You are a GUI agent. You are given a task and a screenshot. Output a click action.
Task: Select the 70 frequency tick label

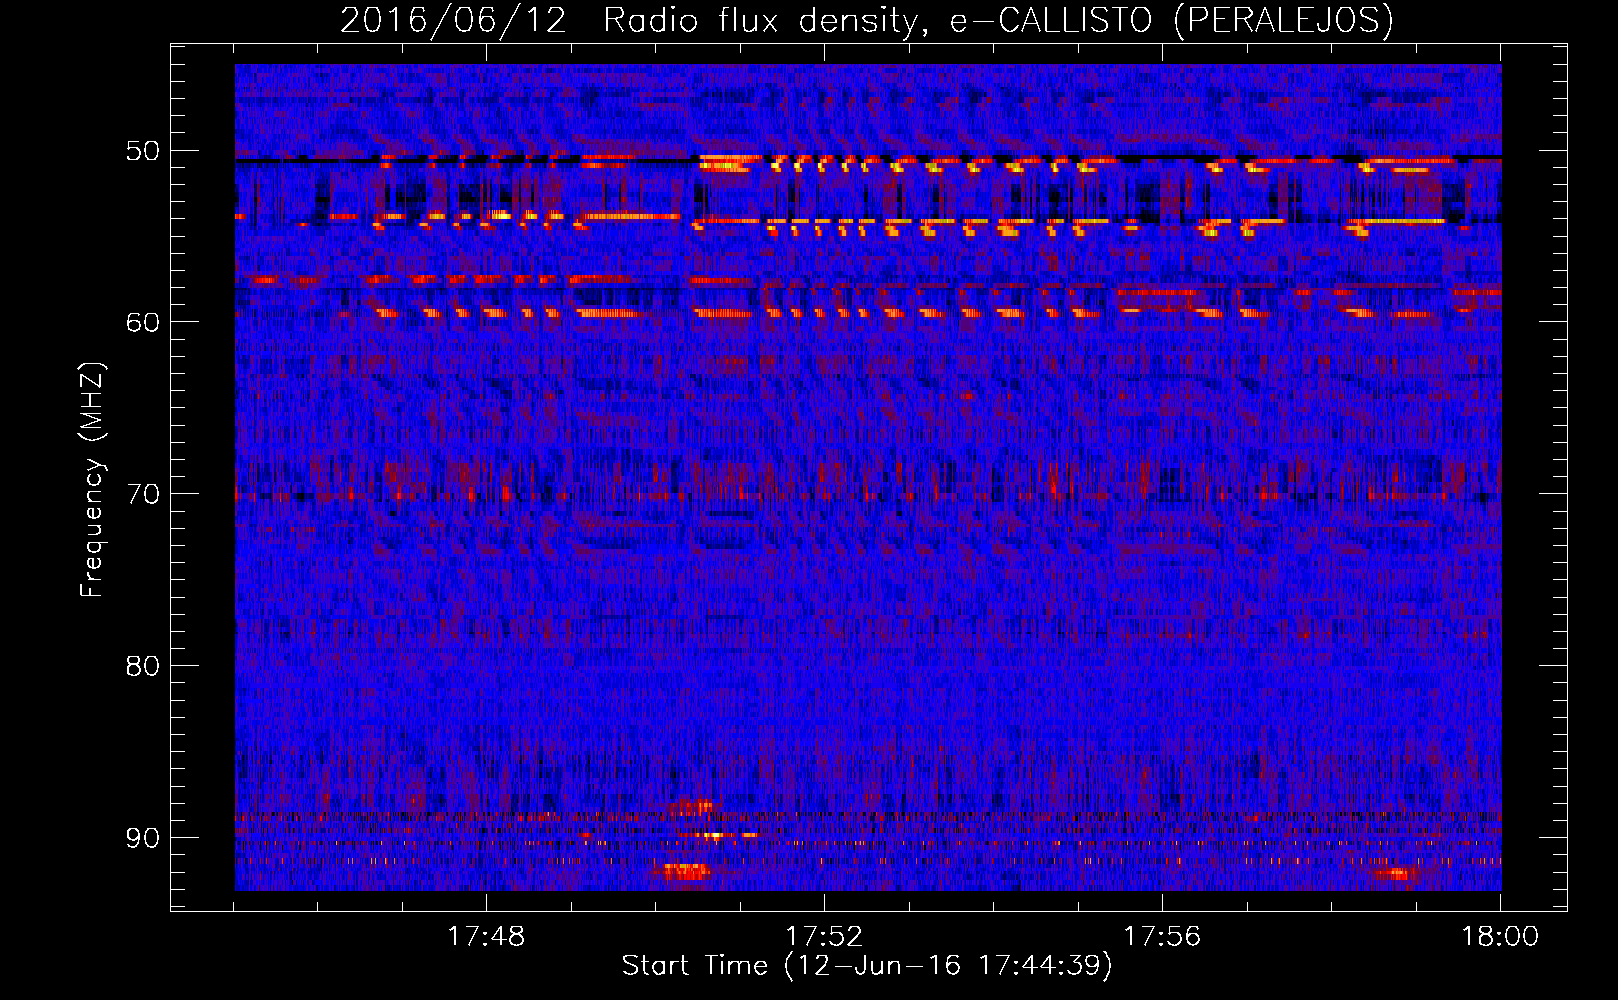coord(142,494)
